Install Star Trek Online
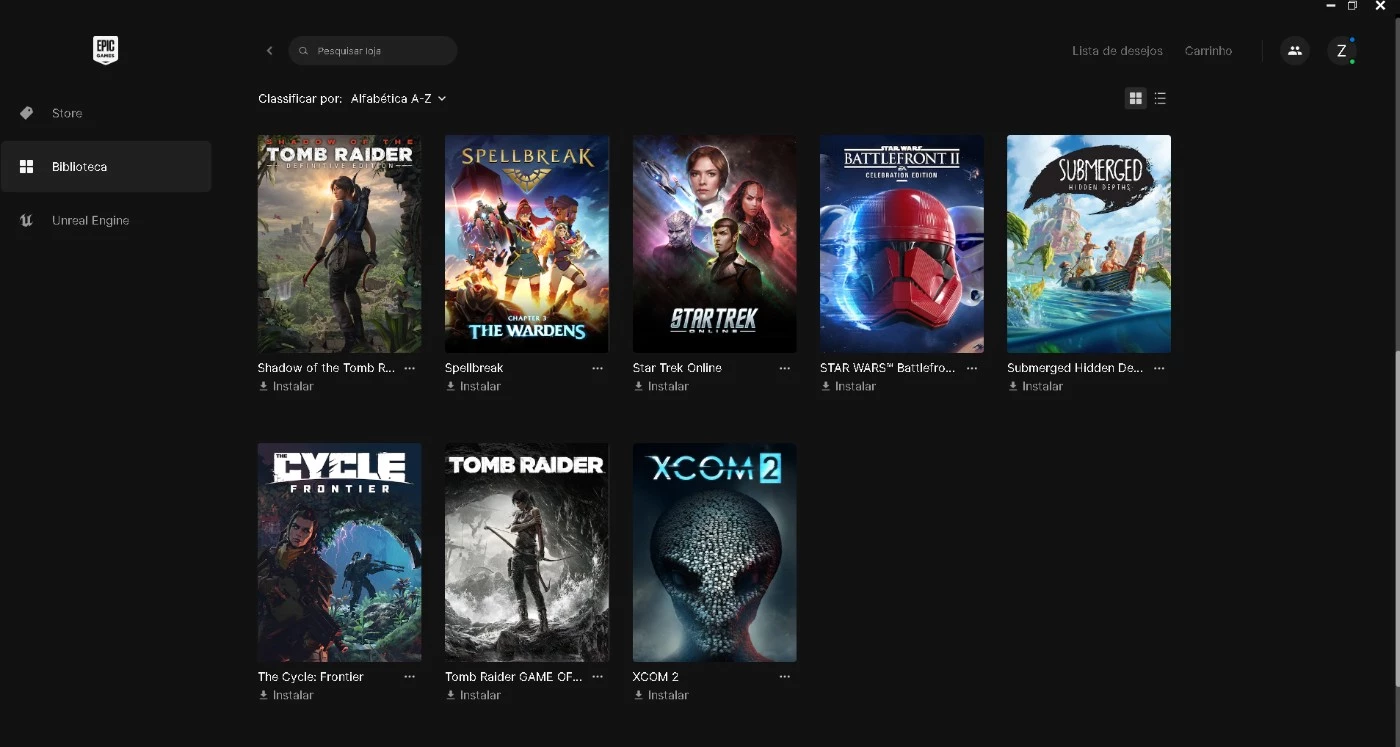Viewport: 1400px width, 747px height. point(661,386)
